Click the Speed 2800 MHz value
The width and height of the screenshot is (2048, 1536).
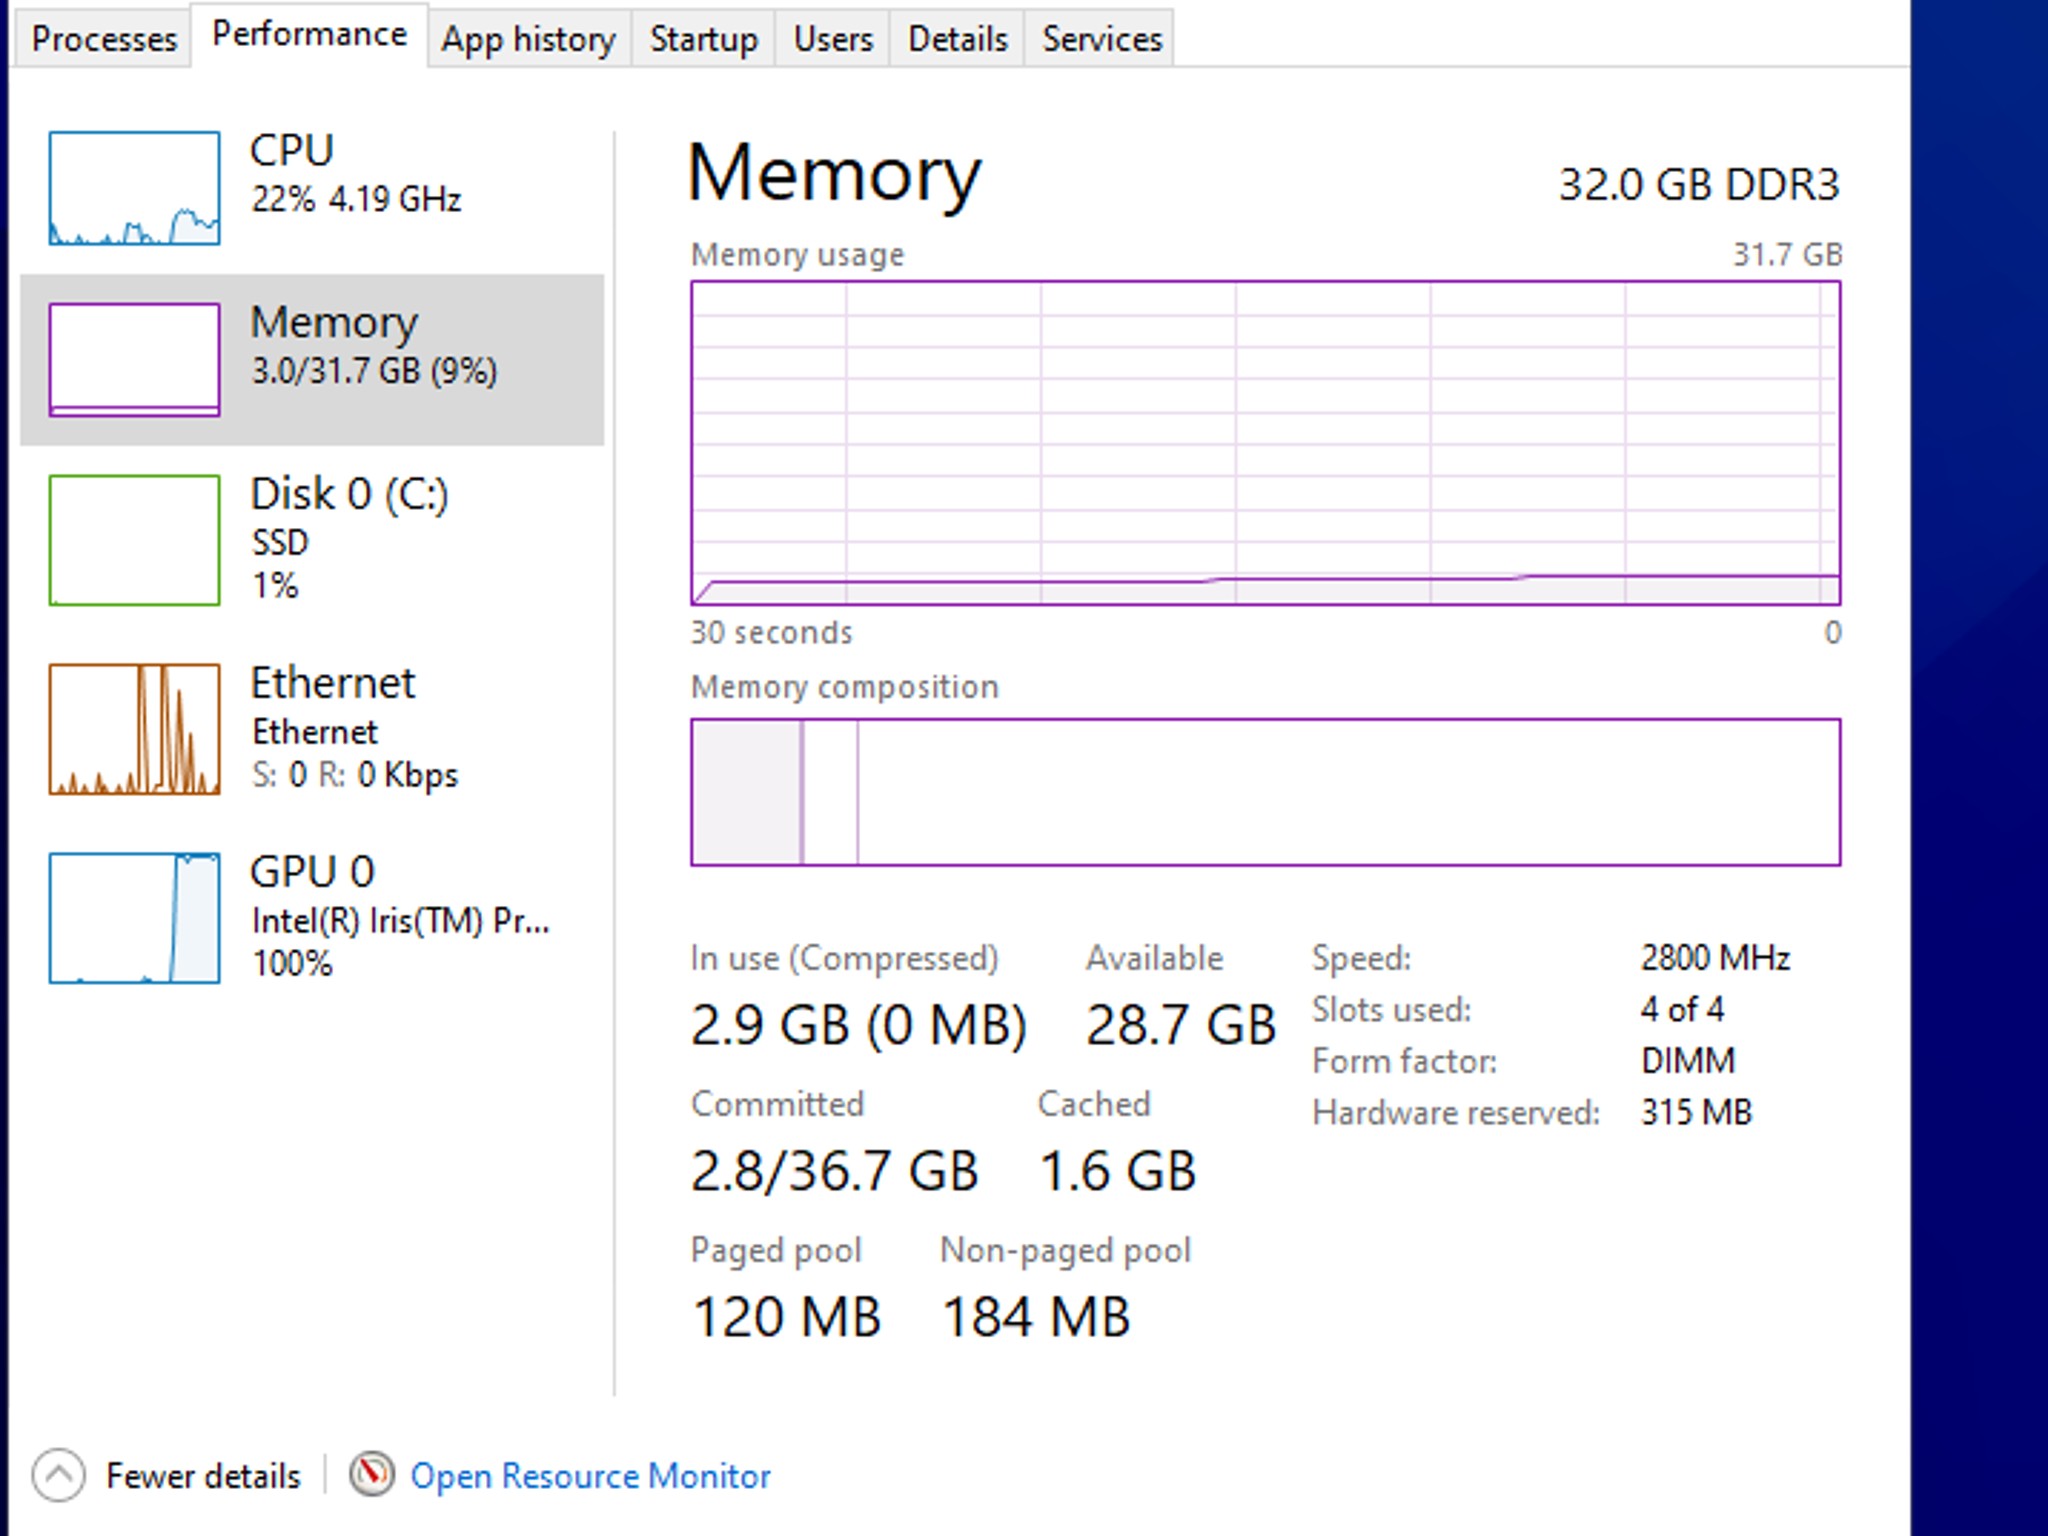point(1715,958)
